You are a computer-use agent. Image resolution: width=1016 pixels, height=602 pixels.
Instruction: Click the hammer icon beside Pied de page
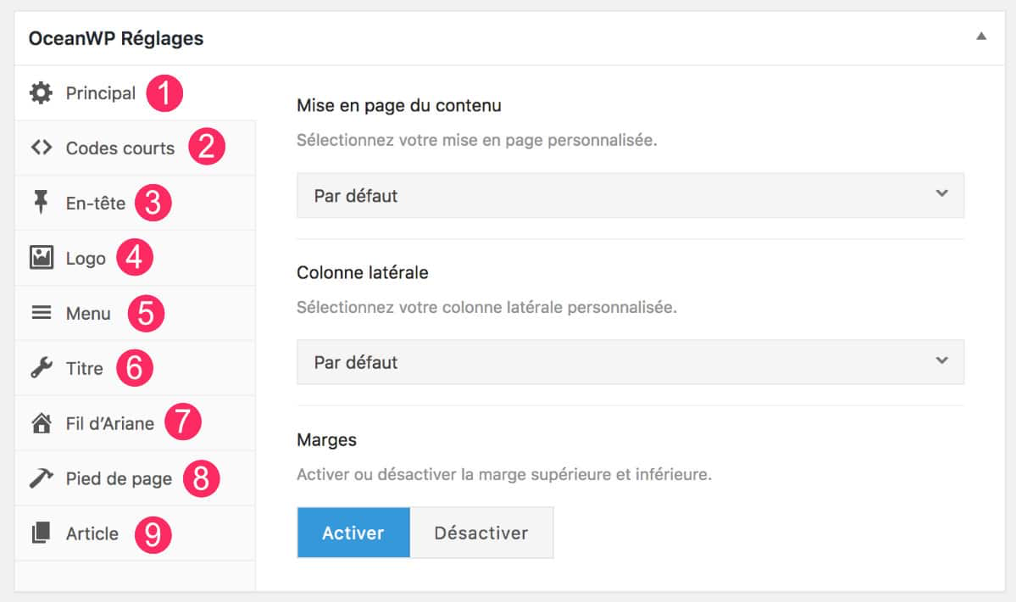tap(41, 478)
